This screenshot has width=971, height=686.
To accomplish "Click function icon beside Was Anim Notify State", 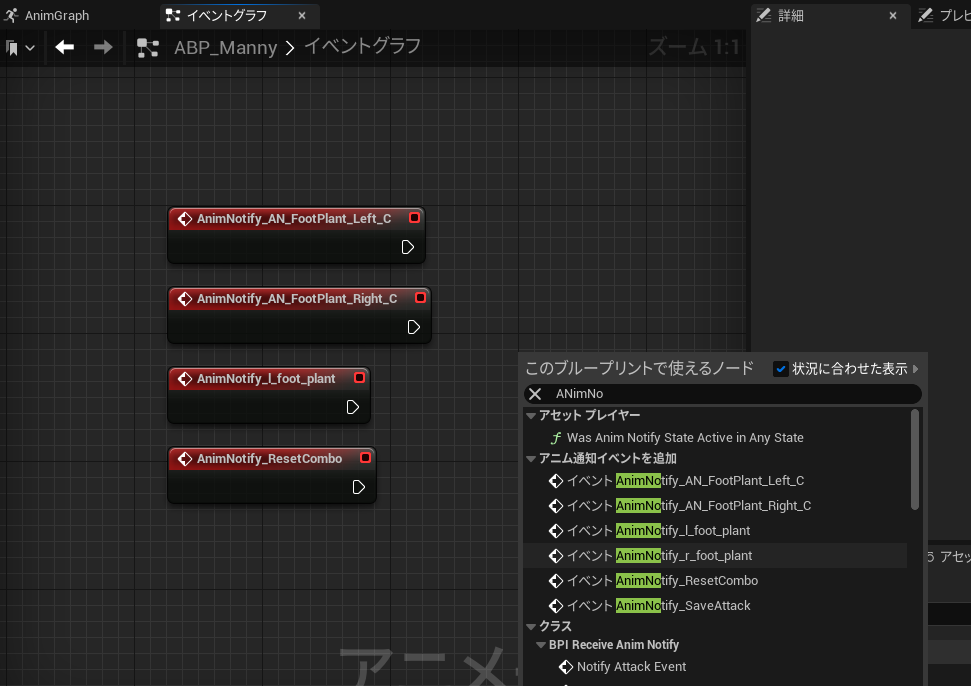I will [x=555, y=438].
